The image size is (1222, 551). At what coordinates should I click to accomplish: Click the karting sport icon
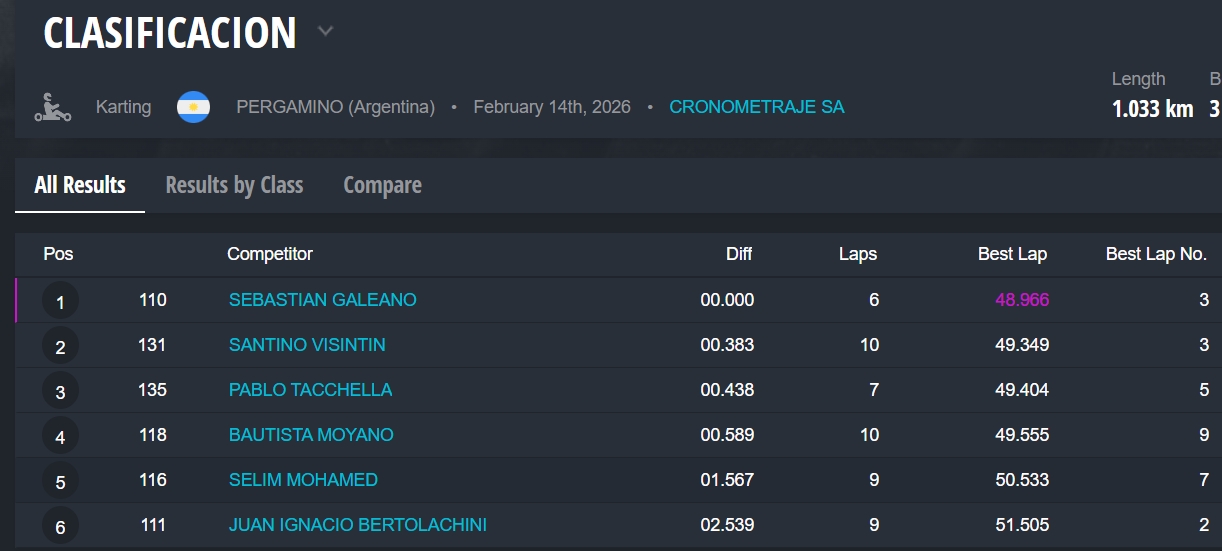pyautogui.click(x=47, y=106)
